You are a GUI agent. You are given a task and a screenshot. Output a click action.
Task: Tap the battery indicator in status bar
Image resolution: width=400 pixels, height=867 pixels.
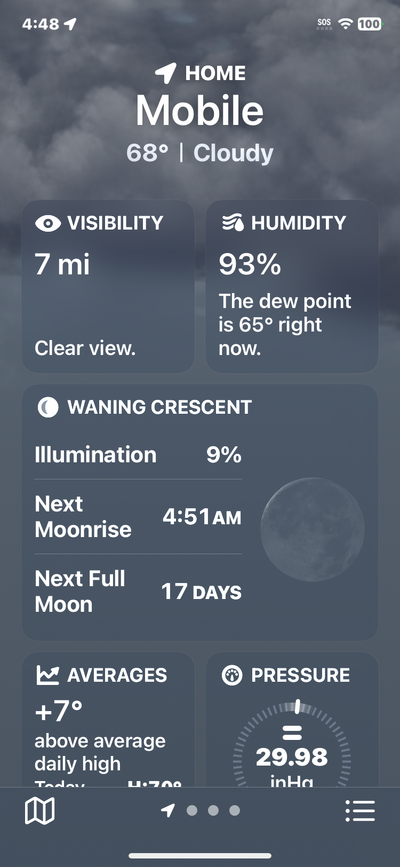(369, 24)
